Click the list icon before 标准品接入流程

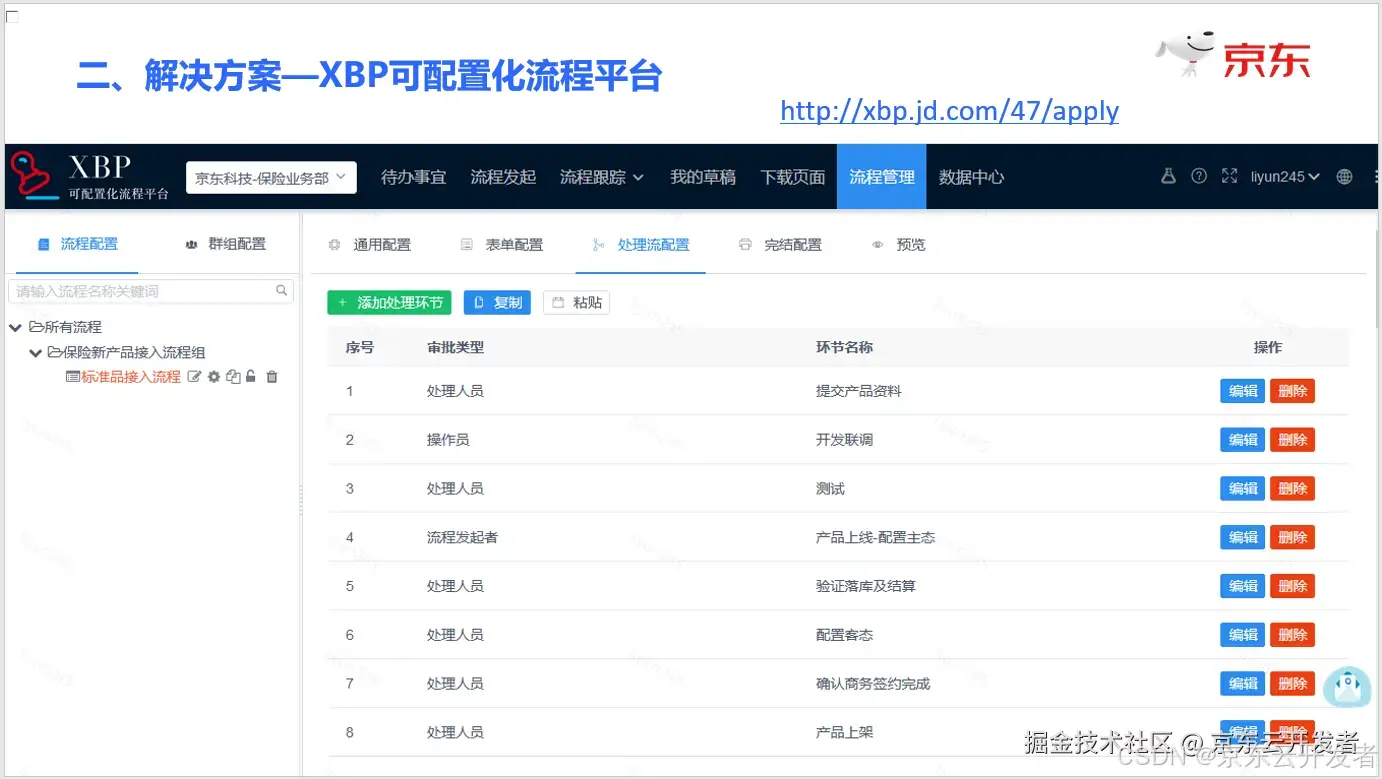coord(72,377)
